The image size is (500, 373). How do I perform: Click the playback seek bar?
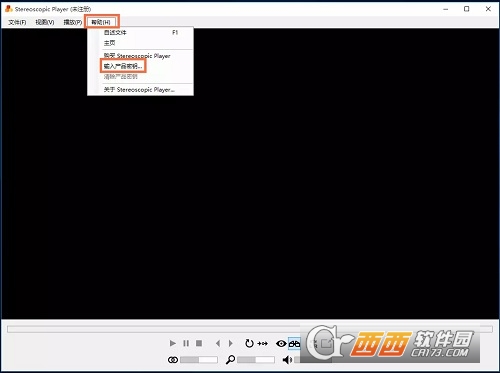pyautogui.click(x=250, y=329)
